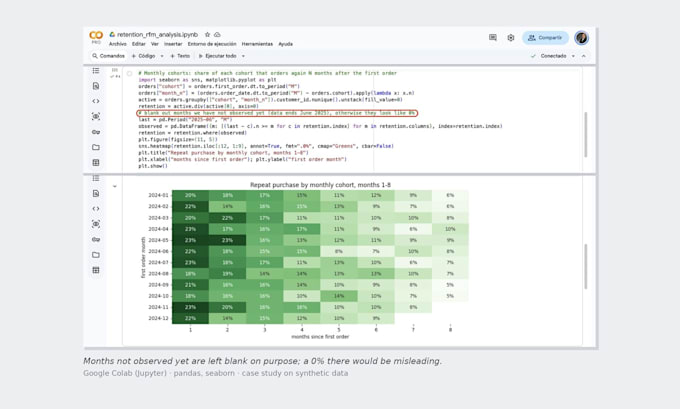Open Code snippets beside the heatmap output

coord(96,209)
